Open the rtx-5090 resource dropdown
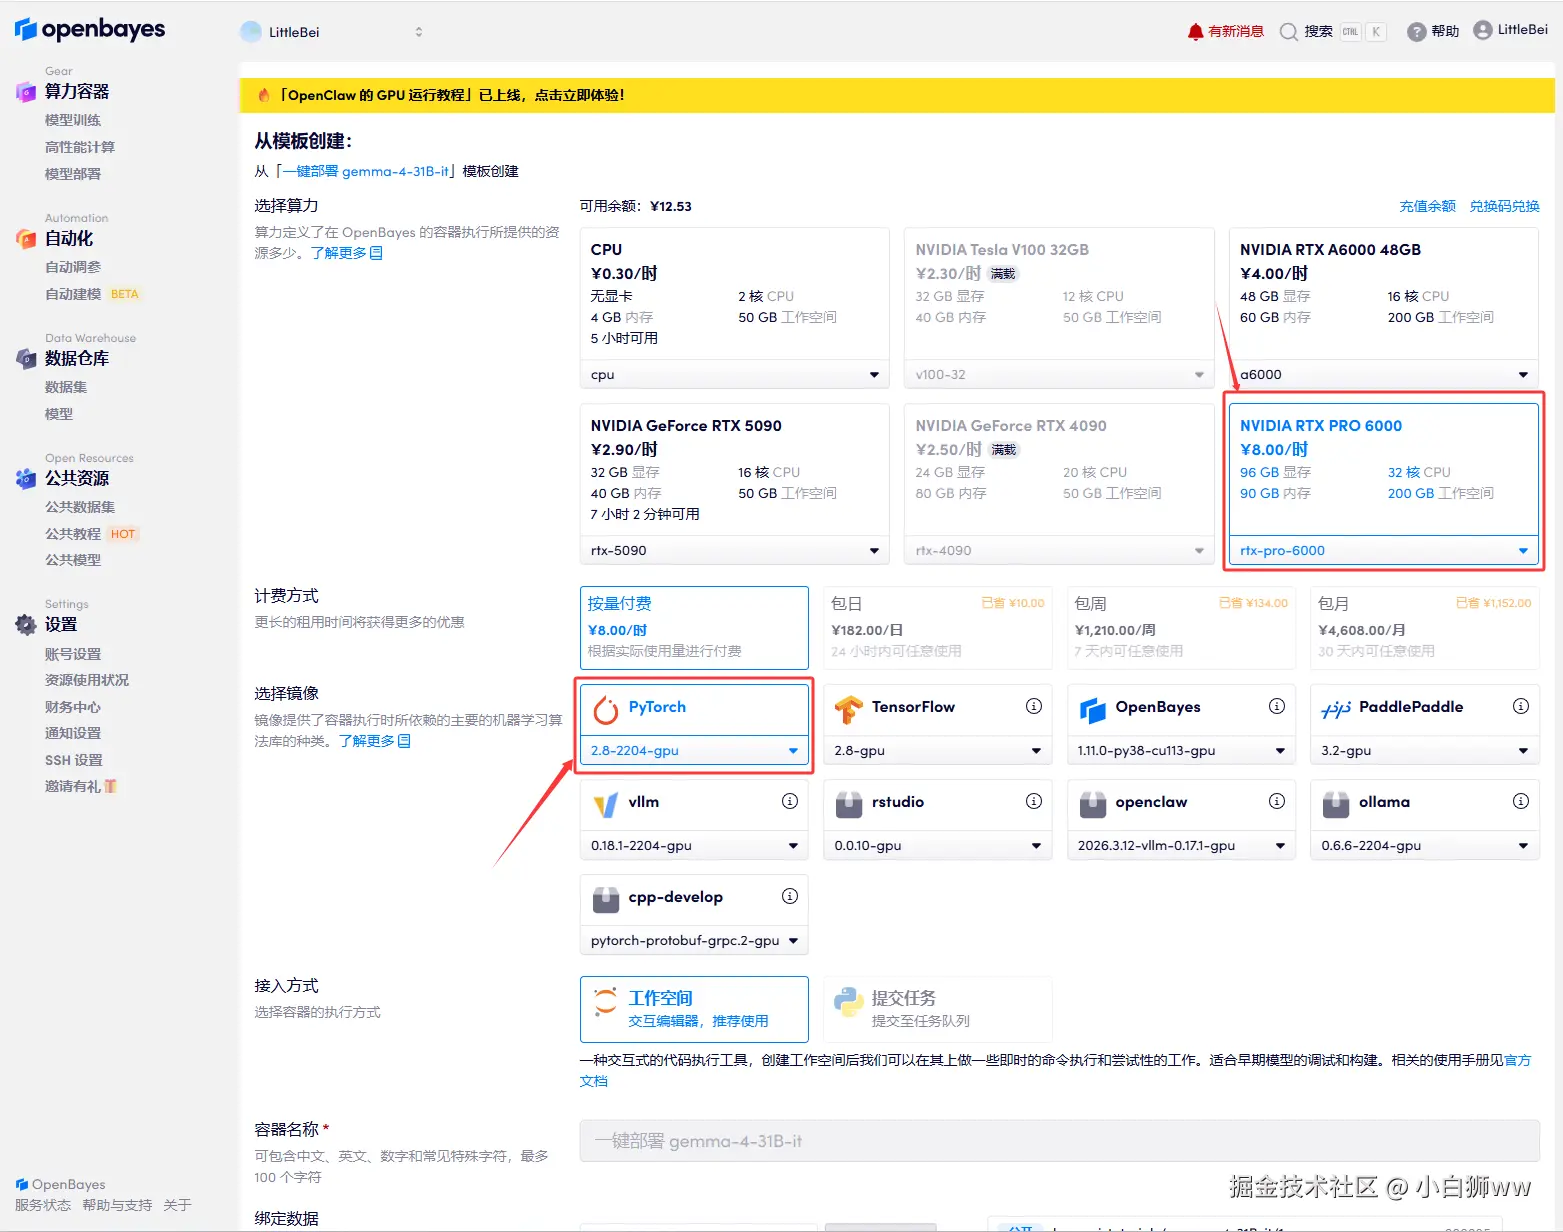 [734, 551]
